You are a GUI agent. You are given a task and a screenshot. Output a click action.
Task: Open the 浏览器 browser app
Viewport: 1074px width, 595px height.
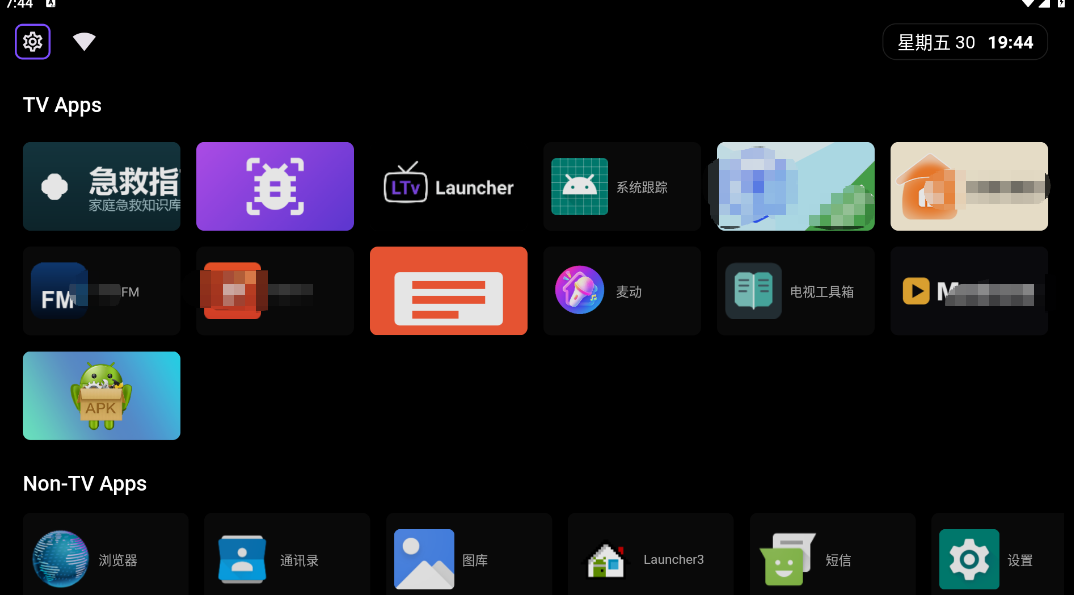pyautogui.click(x=105, y=555)
